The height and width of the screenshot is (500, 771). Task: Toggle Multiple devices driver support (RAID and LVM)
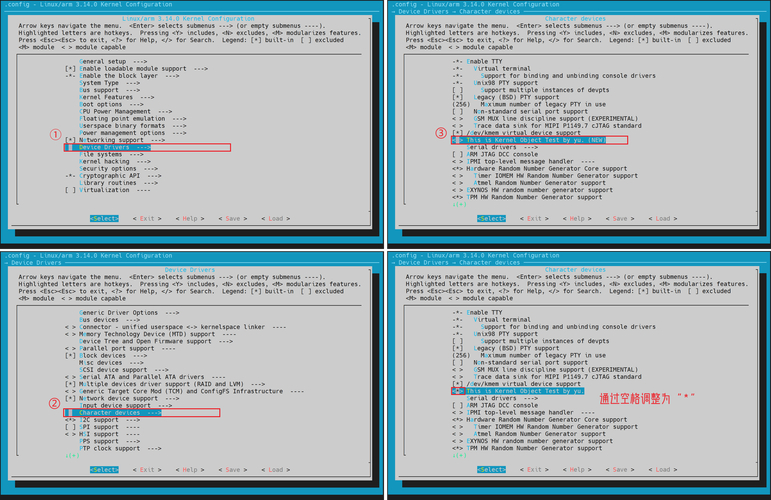70,384
